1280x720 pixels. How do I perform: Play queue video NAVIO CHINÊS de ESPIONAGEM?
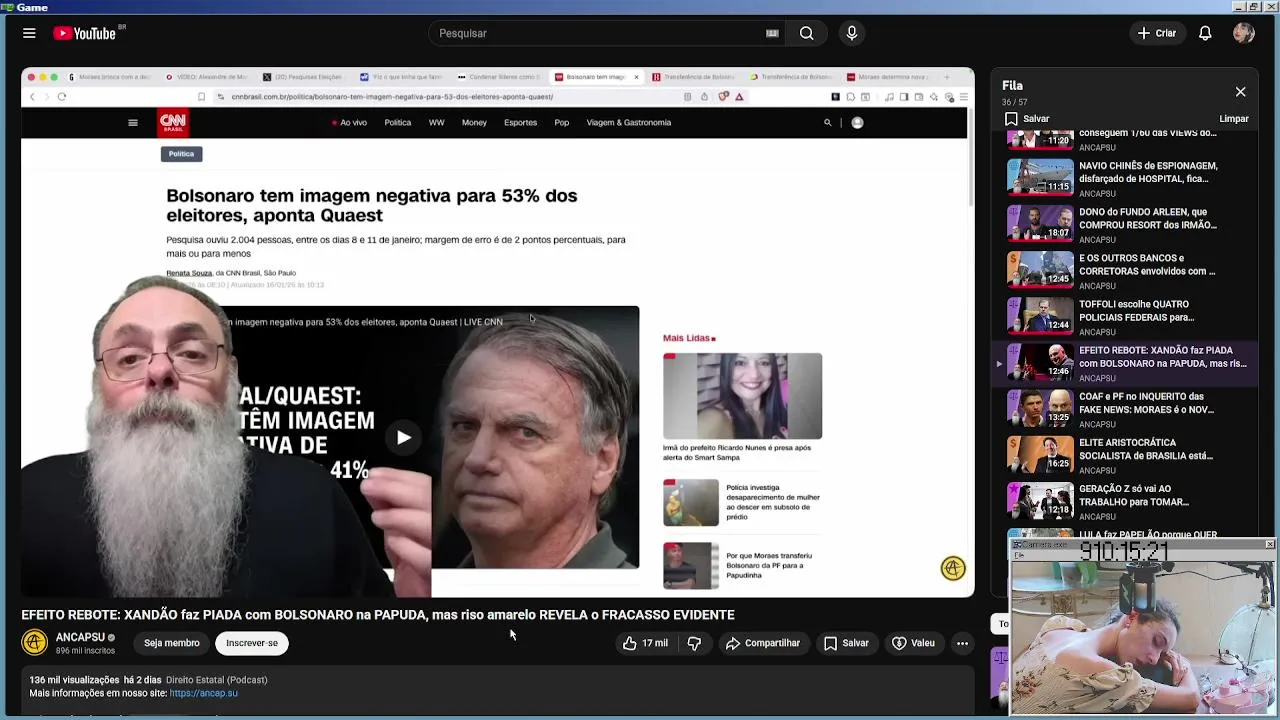pyautogui.click(x=1125, y=178)
